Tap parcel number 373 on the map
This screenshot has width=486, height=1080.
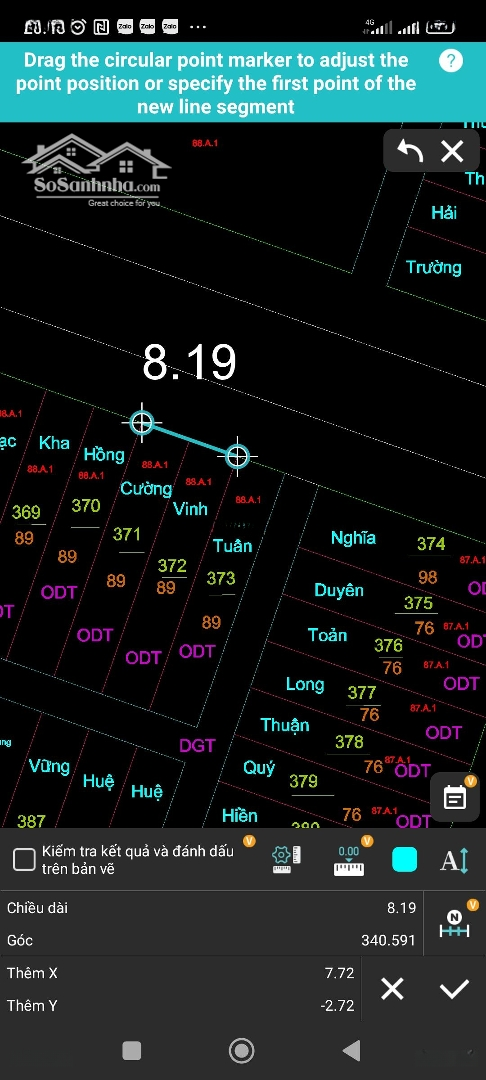tap(221, 578)
